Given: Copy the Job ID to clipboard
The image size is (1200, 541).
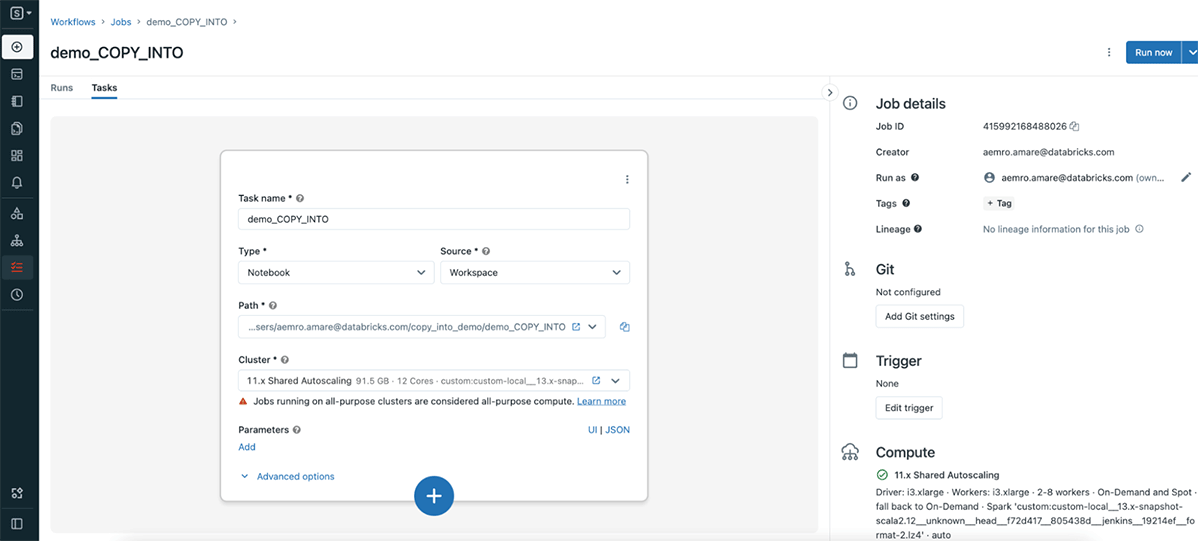Looking at the screenshot, I should pyautogui.click(x=1074, y=127).
